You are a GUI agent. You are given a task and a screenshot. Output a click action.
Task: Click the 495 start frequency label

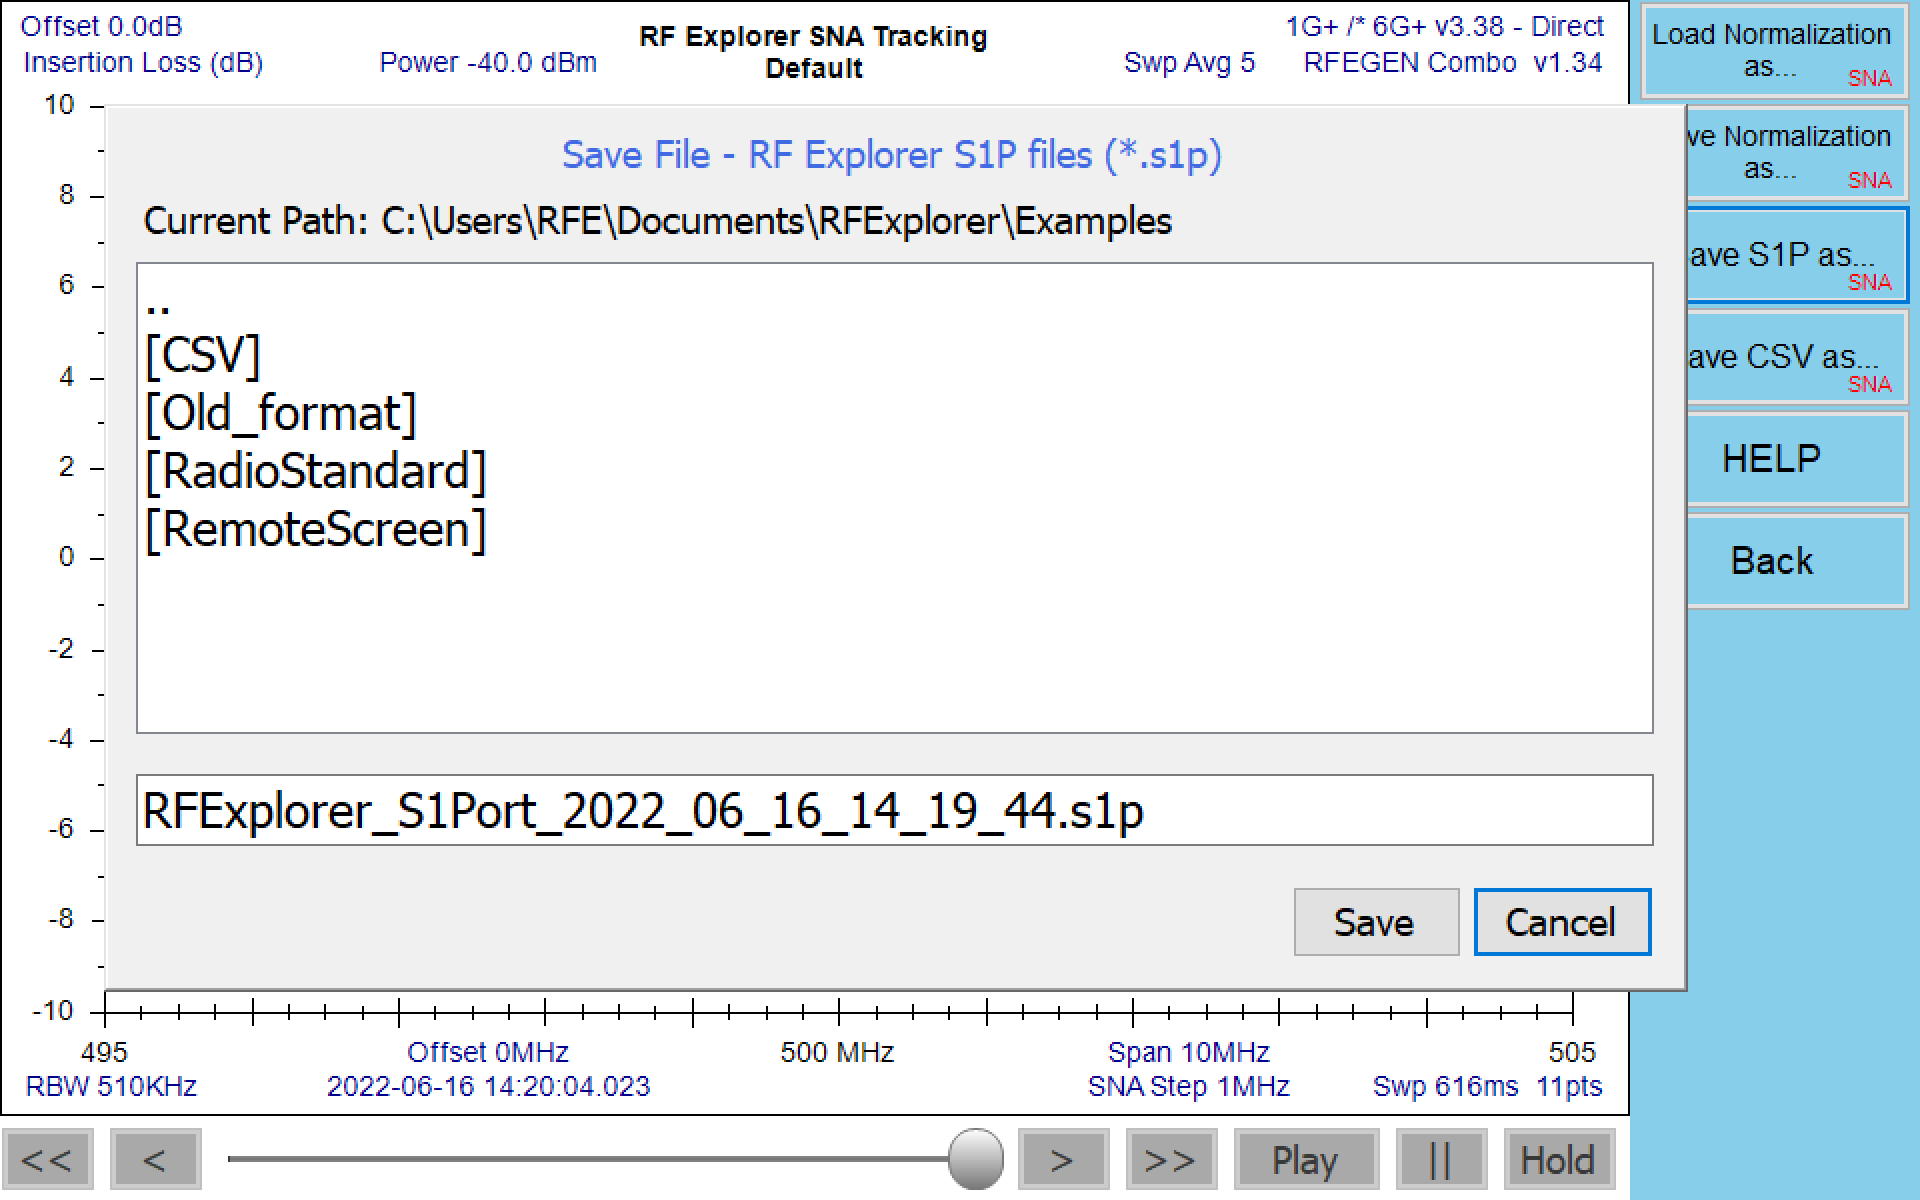(x=104, y=1052)
